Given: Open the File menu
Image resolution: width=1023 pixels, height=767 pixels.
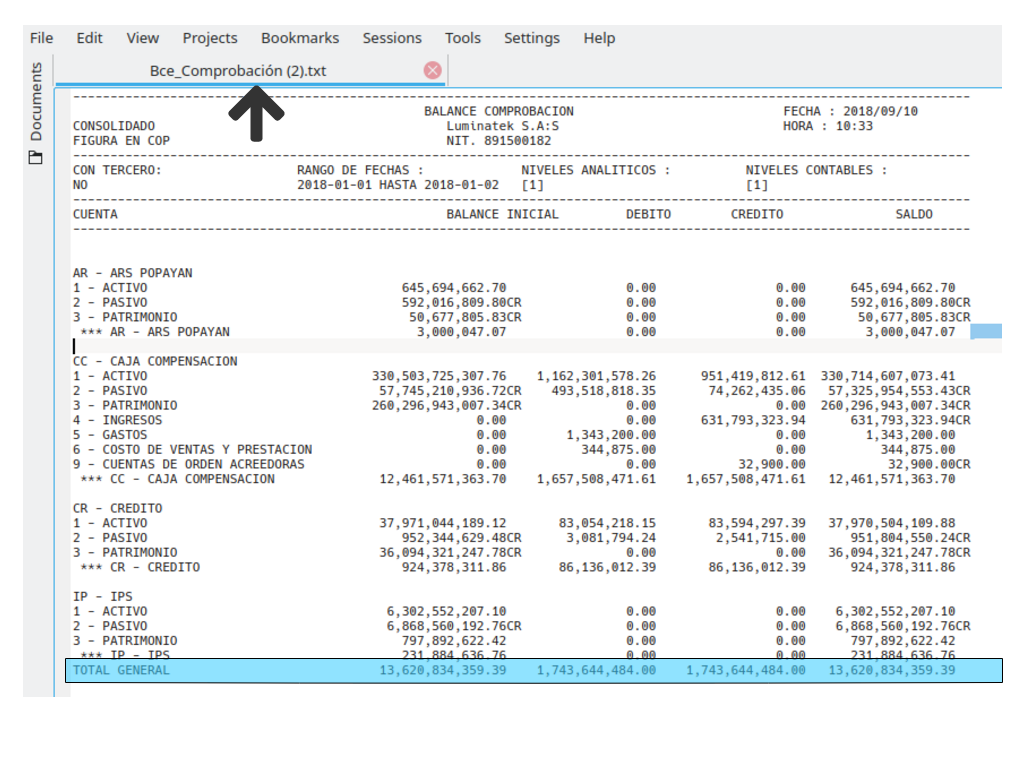Looking at the screenshot, I should 42,38.
